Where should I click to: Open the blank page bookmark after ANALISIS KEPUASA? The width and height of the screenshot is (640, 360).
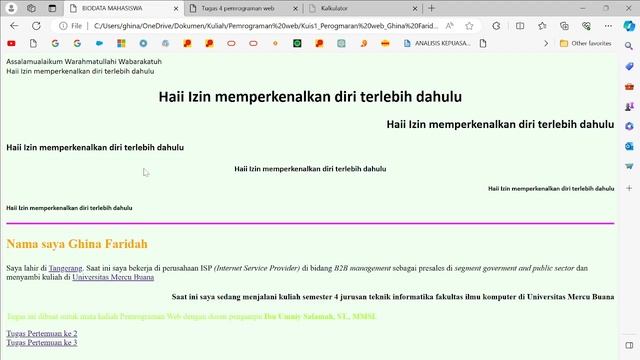coord(483,43)
